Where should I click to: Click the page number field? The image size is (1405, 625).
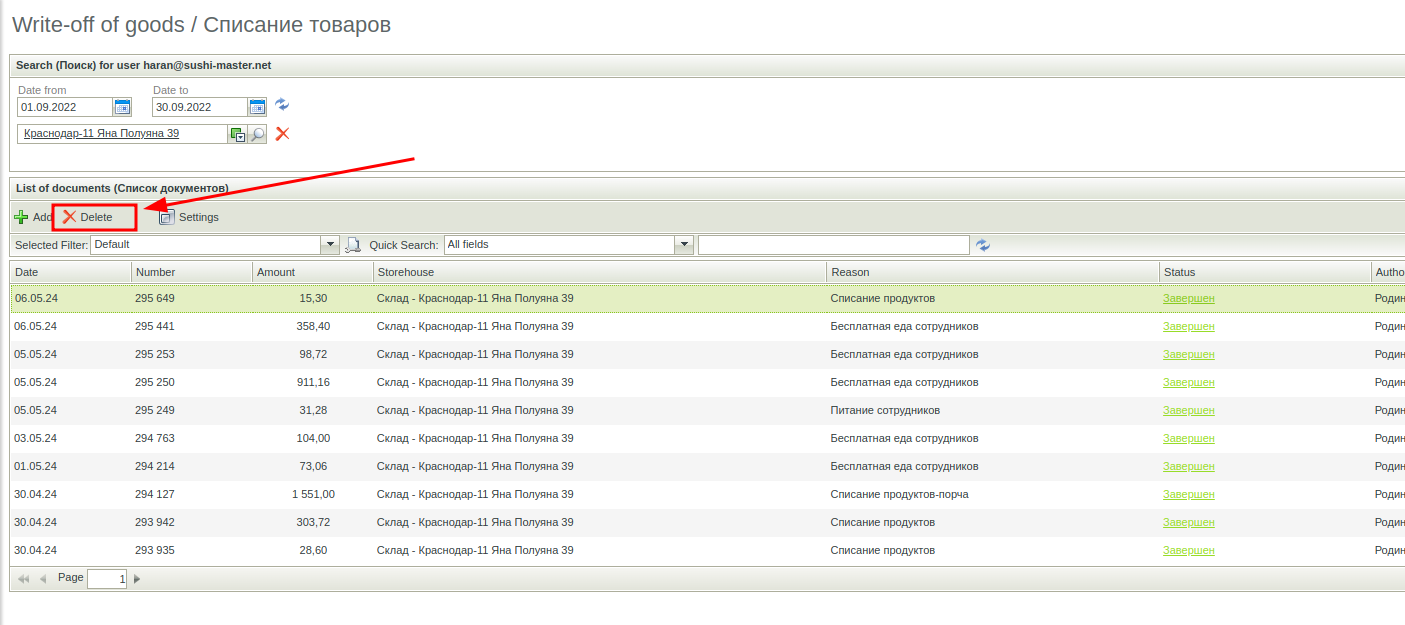(107, 579)
